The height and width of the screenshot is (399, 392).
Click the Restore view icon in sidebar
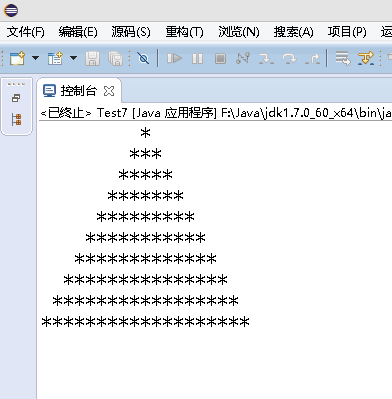pyautogui.click(x=16, y=98)
